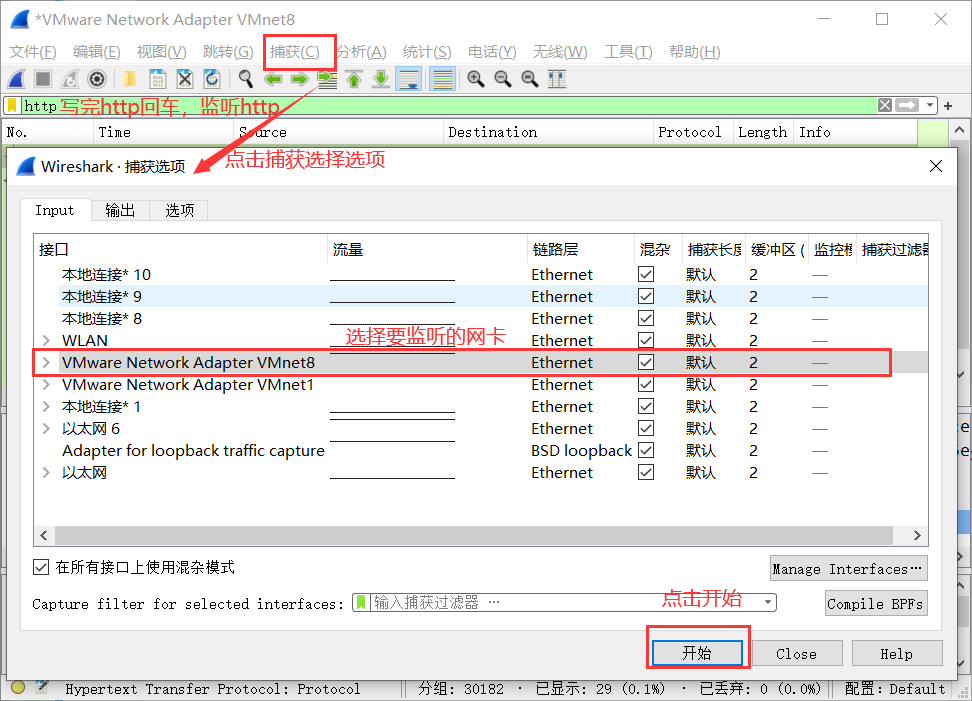Reset the packet text to normal size
972x701 pixels.
[529, 79]
